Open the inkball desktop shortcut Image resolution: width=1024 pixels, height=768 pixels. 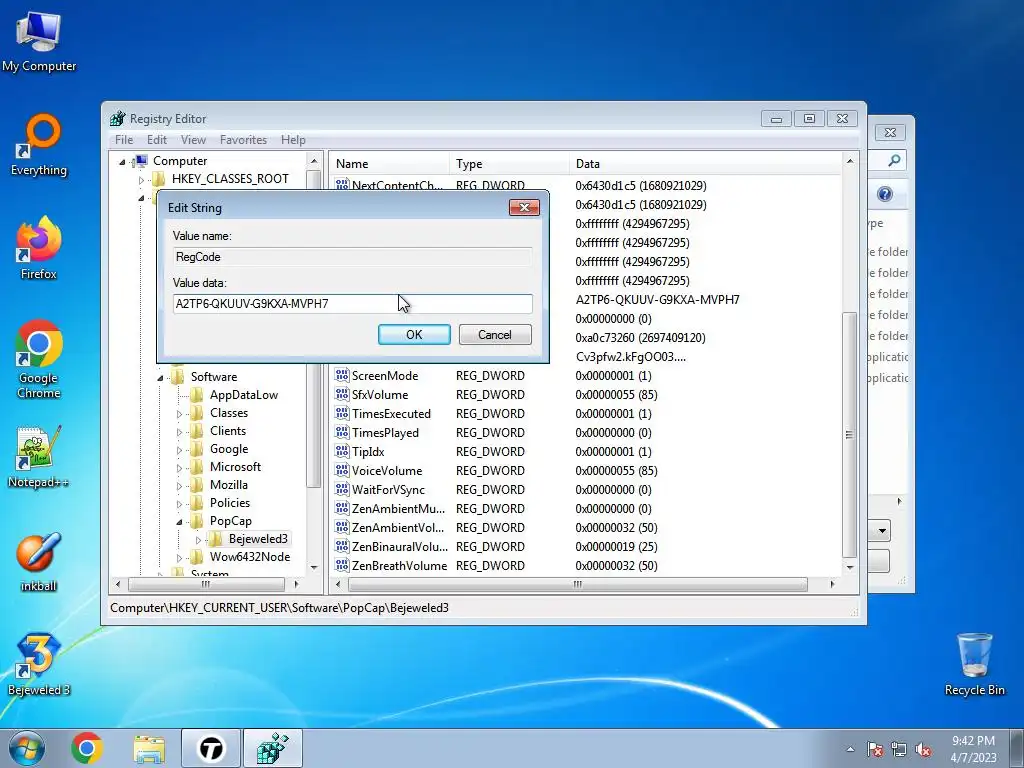coord(39,562)
